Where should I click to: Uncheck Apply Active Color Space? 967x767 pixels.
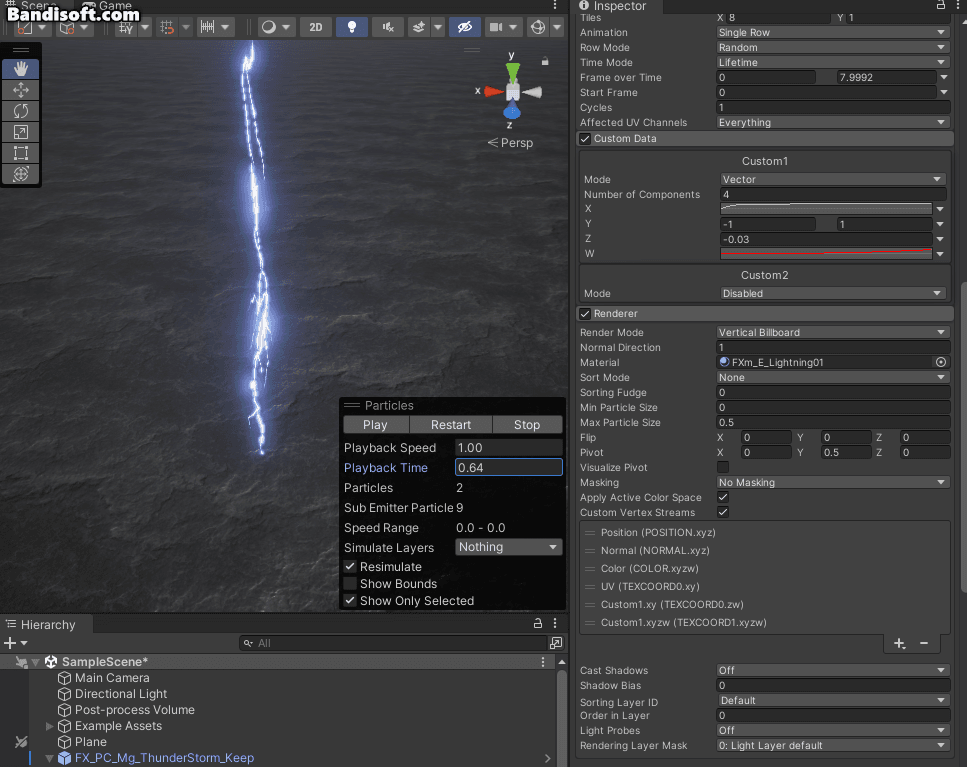722,497
